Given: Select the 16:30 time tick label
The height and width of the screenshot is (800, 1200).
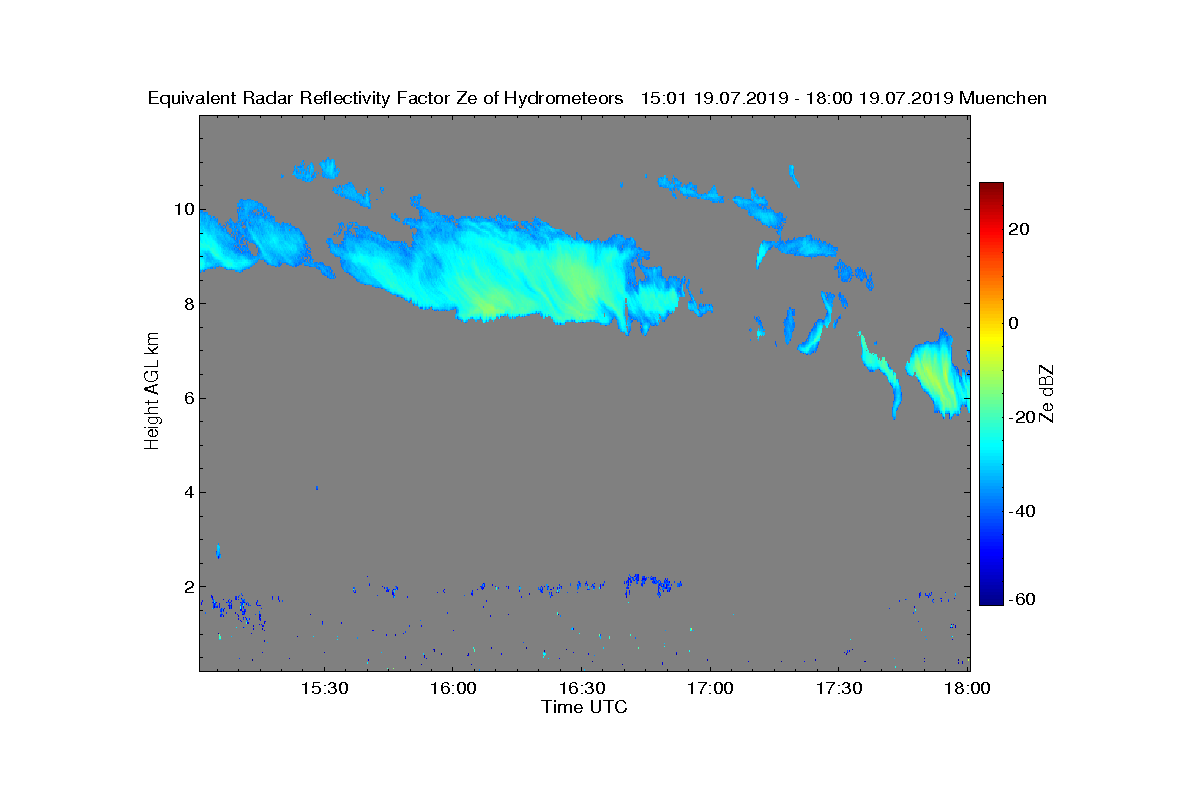Looking at the screenshot, I should (581, 689).
